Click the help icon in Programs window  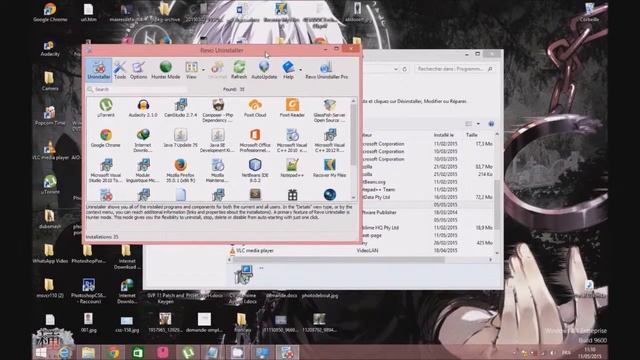tap(491, 124)
